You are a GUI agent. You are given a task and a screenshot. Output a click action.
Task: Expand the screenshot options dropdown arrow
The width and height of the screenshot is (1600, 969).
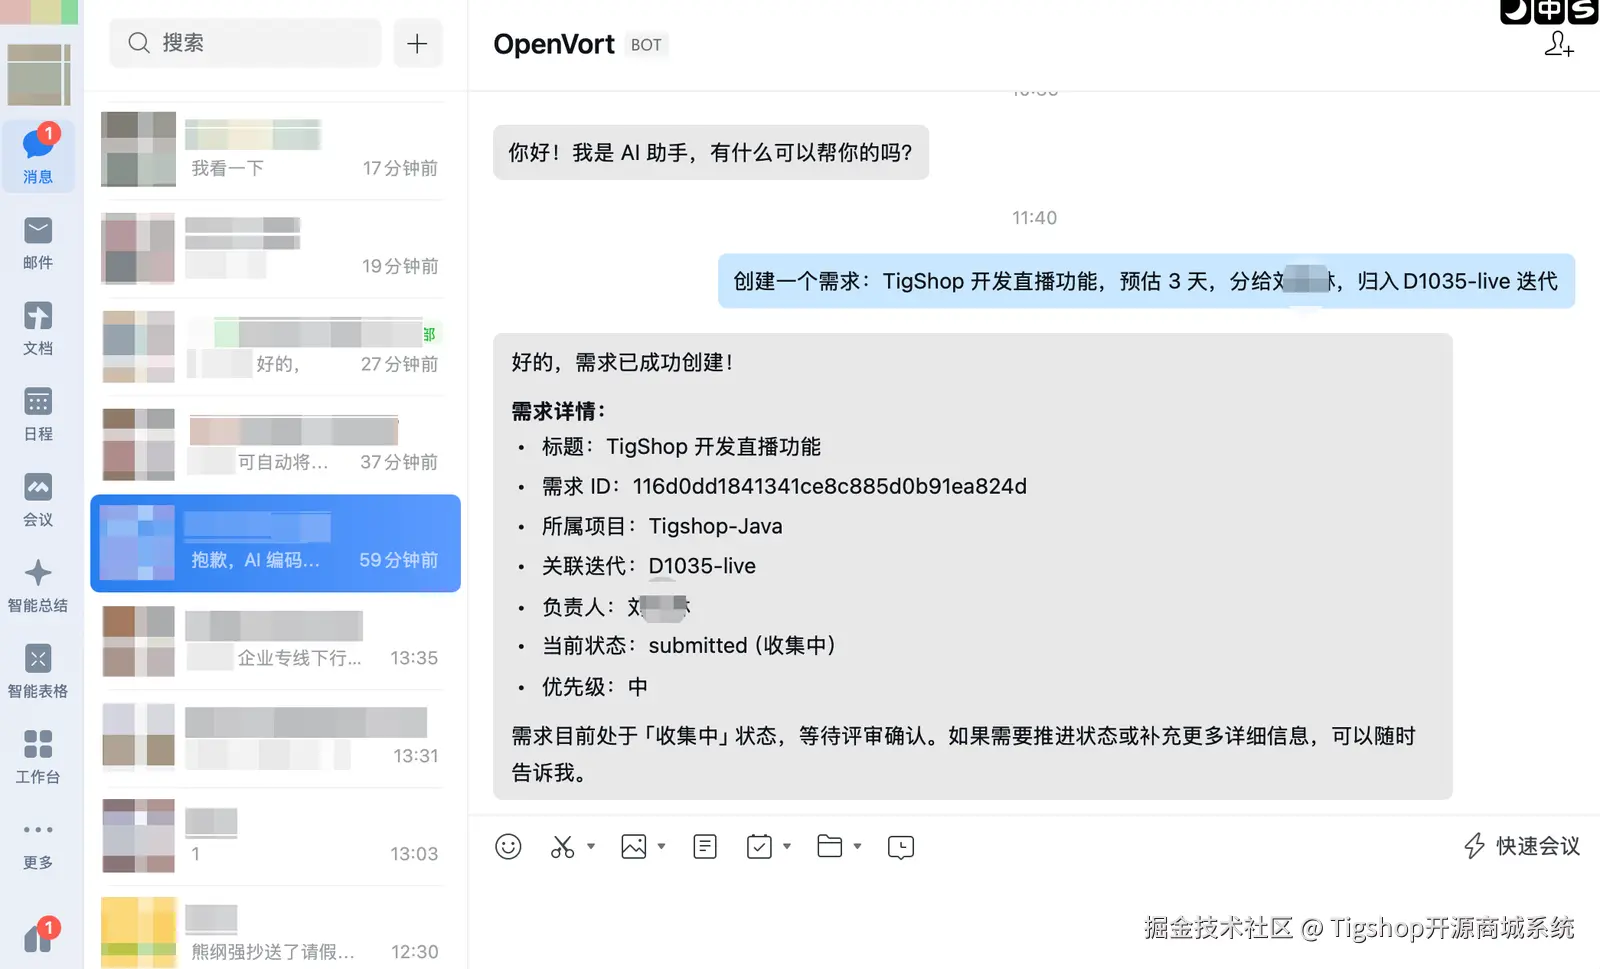click(x=591, y=846)
